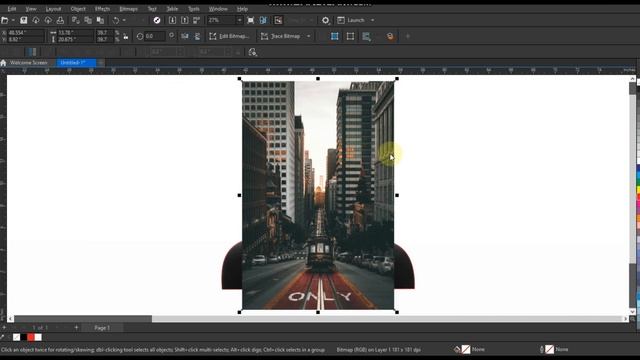Select the red swatch in document palette
This screenshot has width=640, height=360.
coord(31,337)
